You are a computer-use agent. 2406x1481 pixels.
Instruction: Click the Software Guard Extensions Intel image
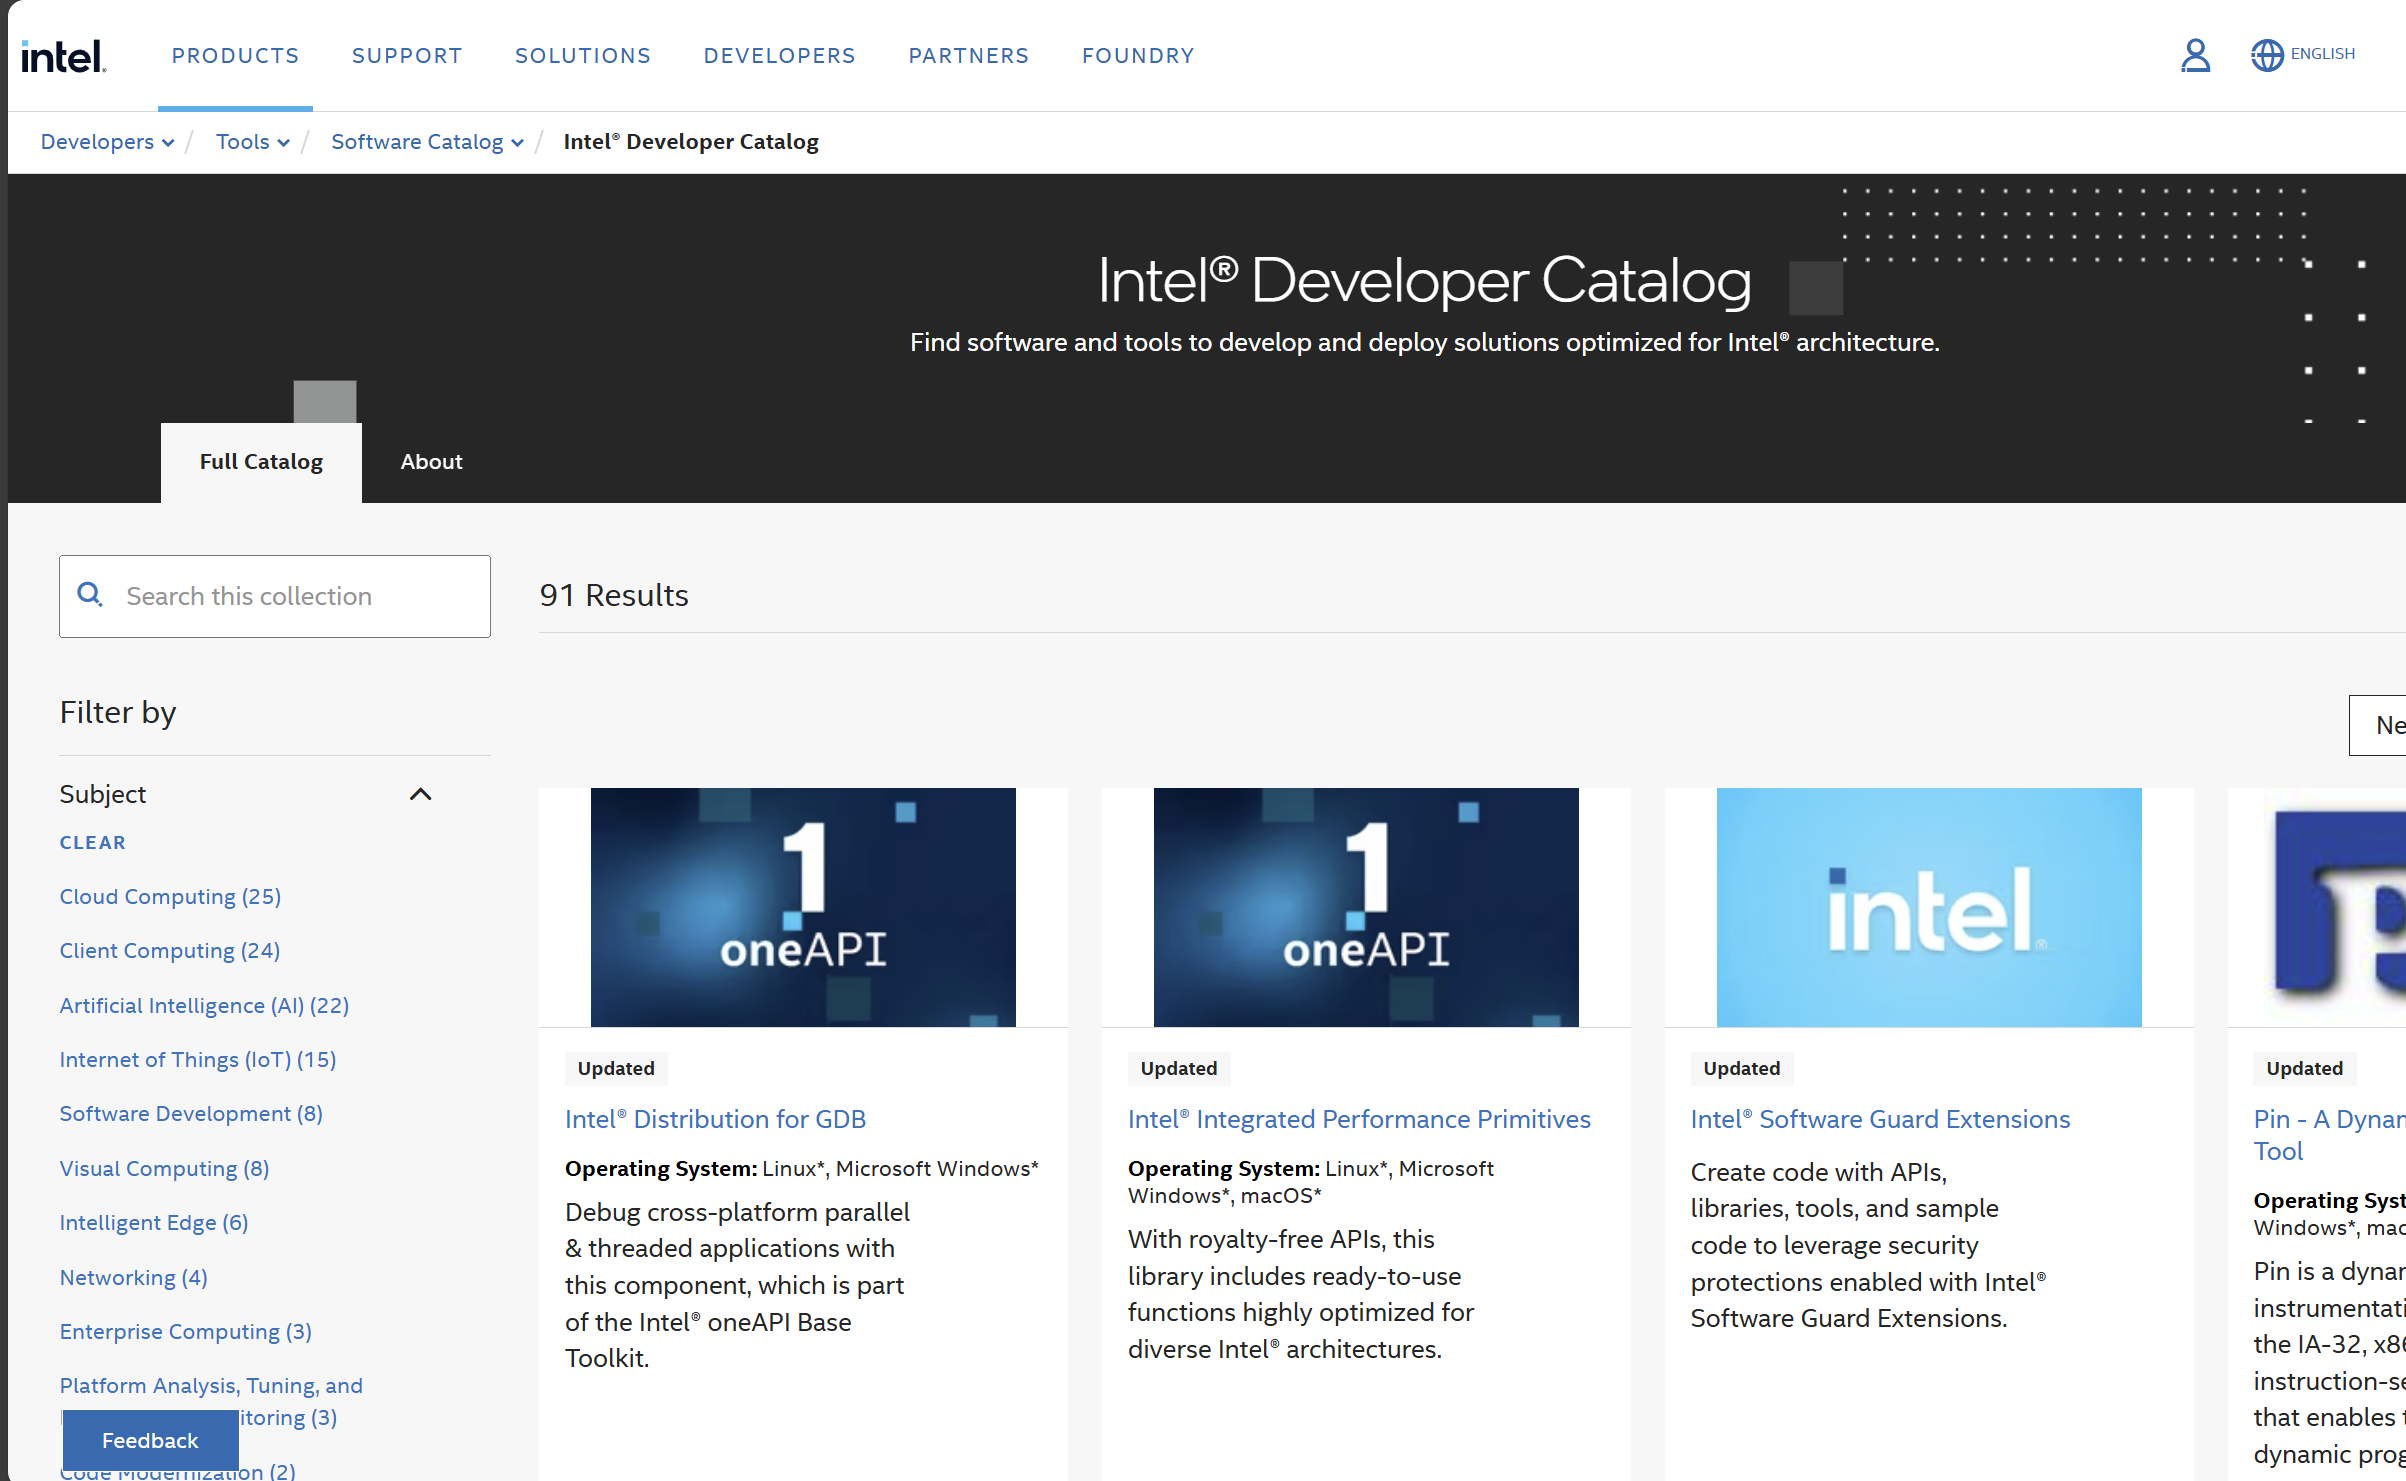point(1928,906)
